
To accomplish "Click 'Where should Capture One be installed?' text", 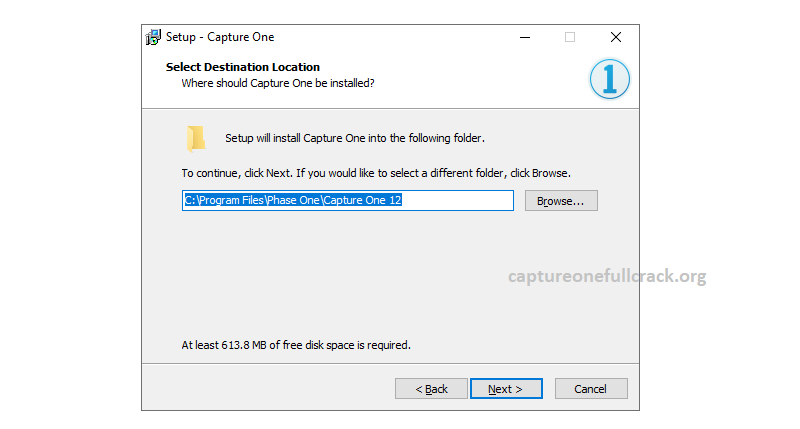I will [278, 83].
